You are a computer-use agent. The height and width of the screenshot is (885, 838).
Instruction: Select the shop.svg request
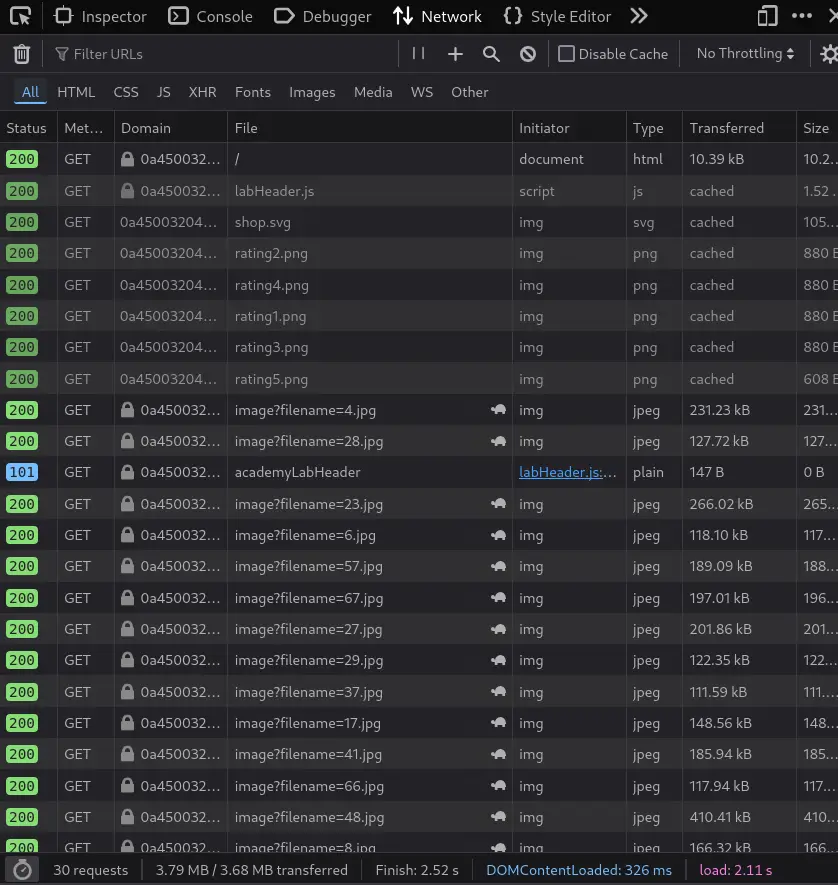(419, 222)
